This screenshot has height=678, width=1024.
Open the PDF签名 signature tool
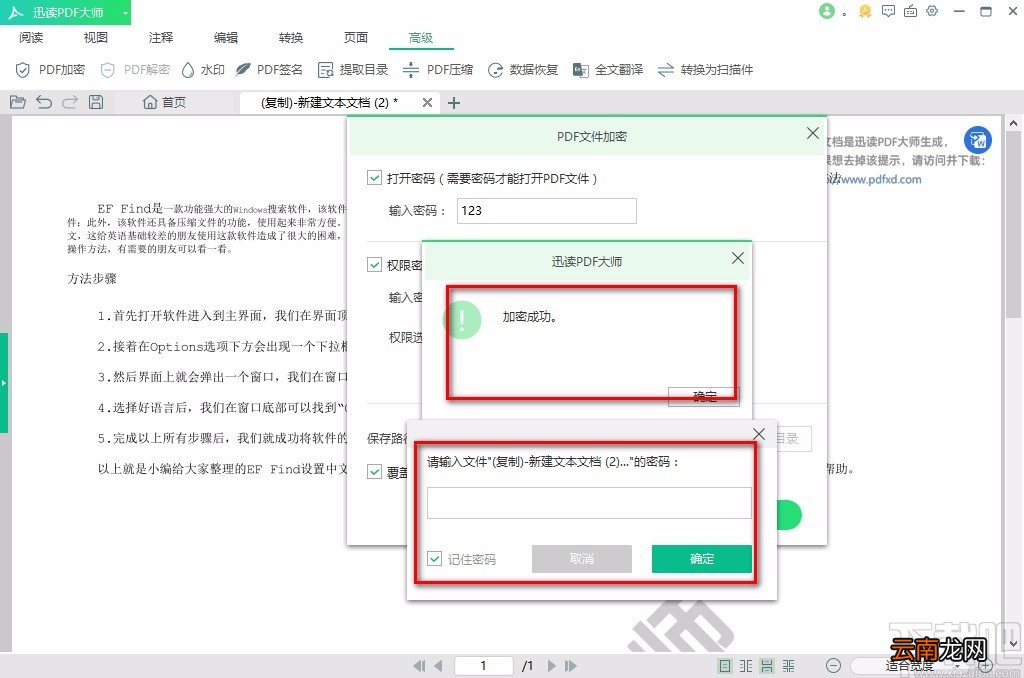pos(269,70)
